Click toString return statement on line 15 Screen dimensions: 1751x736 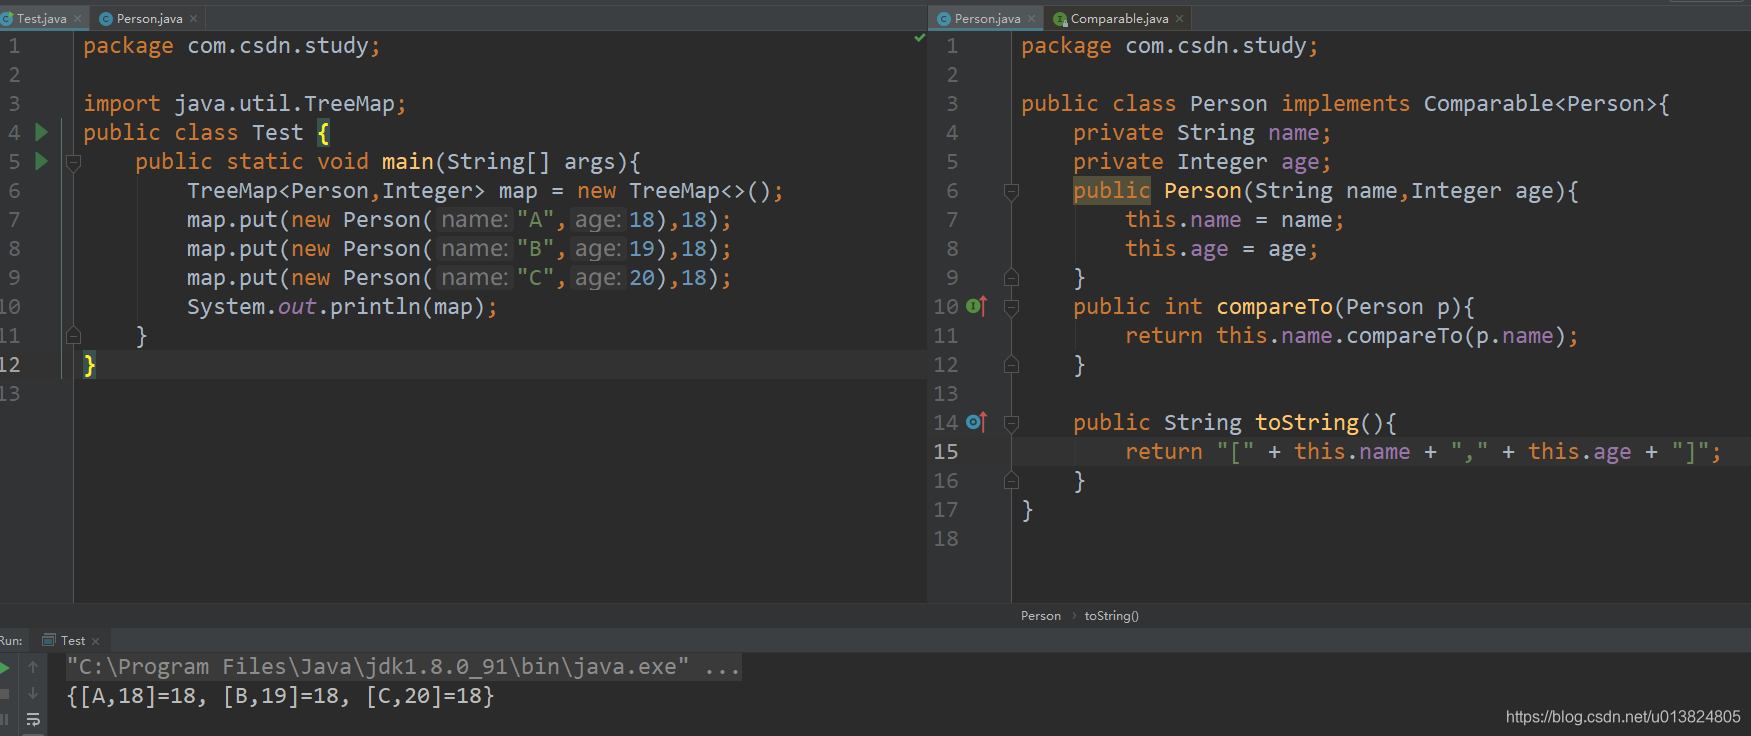pos(1424,451)
